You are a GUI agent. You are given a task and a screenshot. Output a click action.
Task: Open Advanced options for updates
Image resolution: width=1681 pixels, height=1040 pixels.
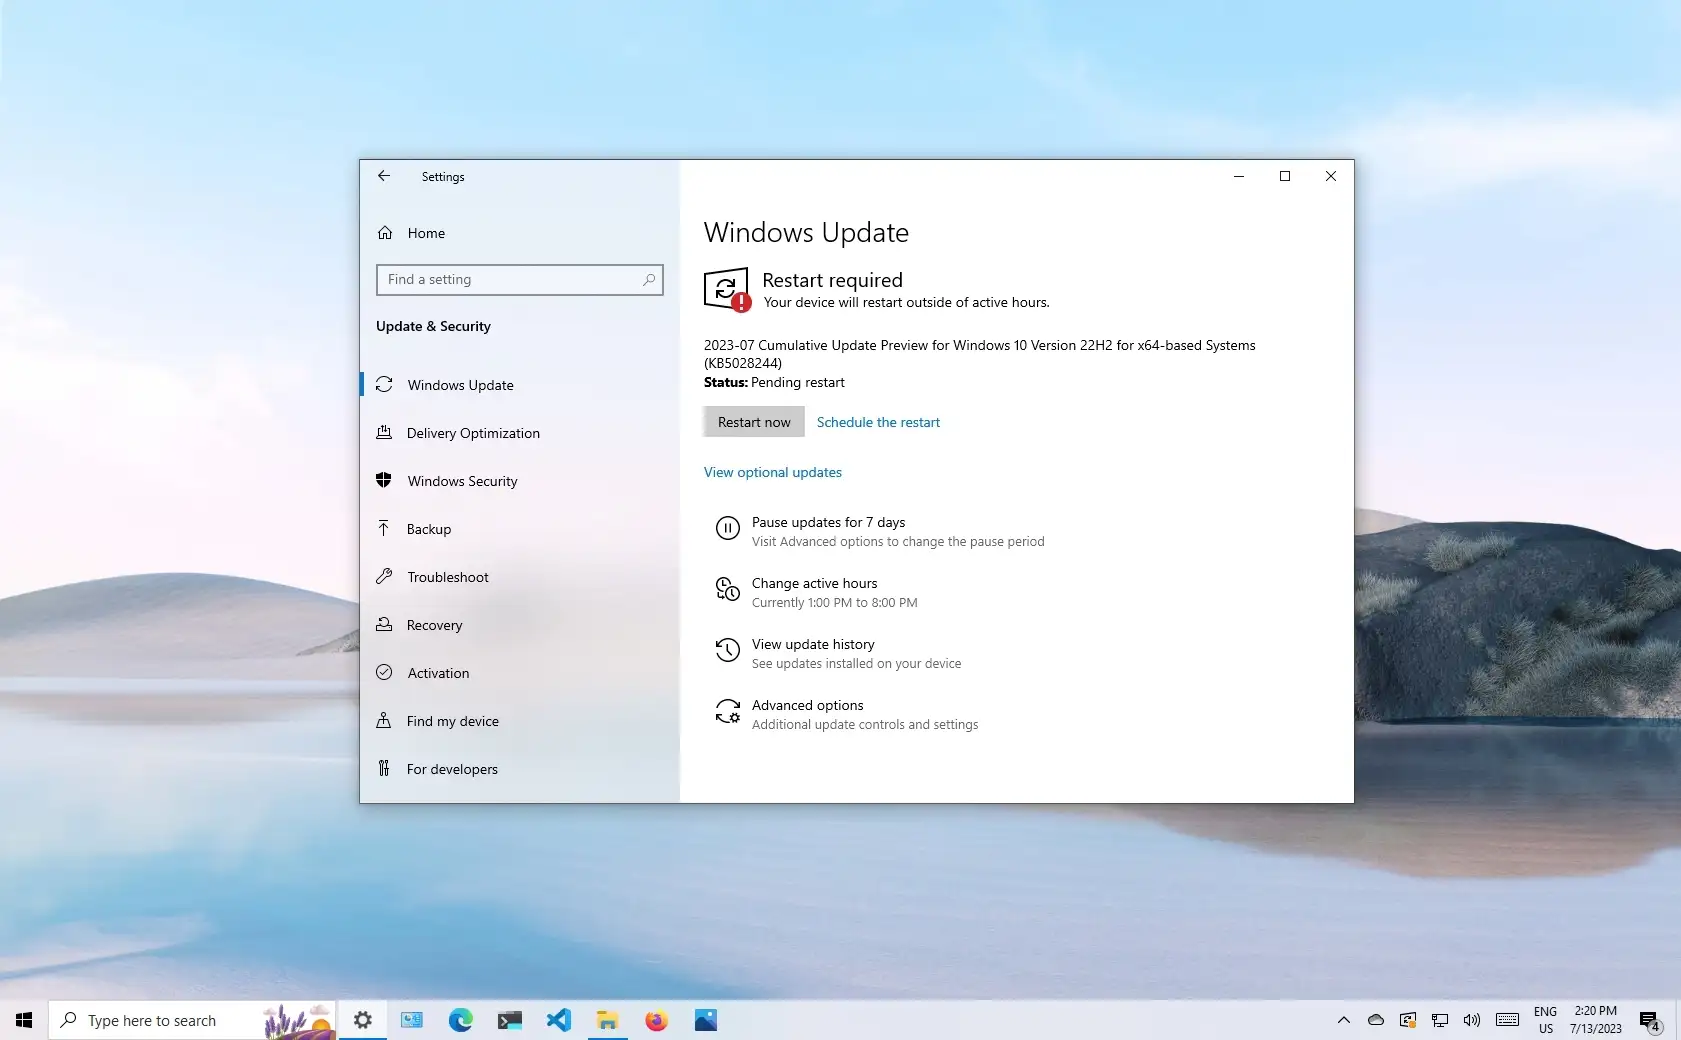(x=847, y=714)
